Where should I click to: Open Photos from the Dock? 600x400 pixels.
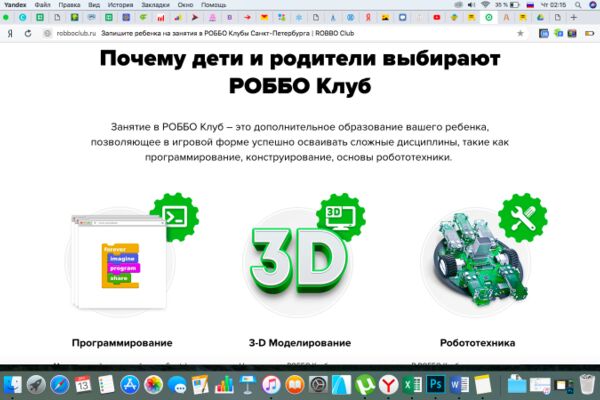coord(153,384)
